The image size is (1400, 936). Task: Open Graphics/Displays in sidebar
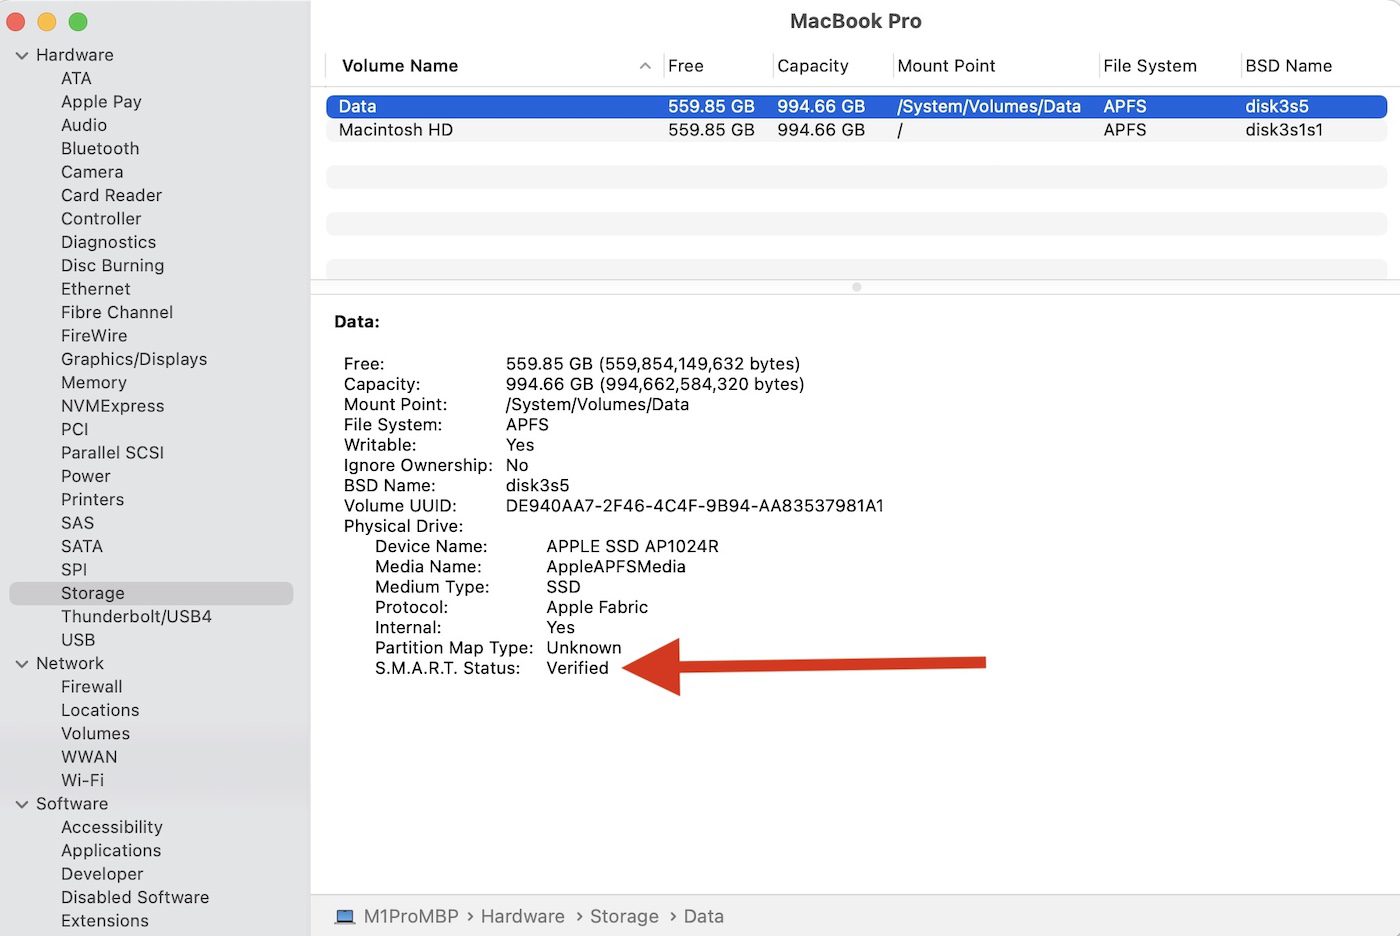[x=134, y=359]
